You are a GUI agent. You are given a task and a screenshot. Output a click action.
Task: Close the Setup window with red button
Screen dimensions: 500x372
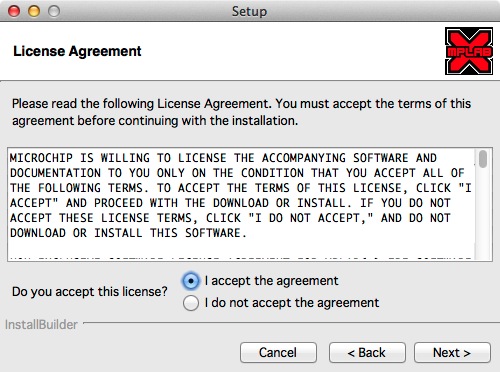click(x=14, y=11)
